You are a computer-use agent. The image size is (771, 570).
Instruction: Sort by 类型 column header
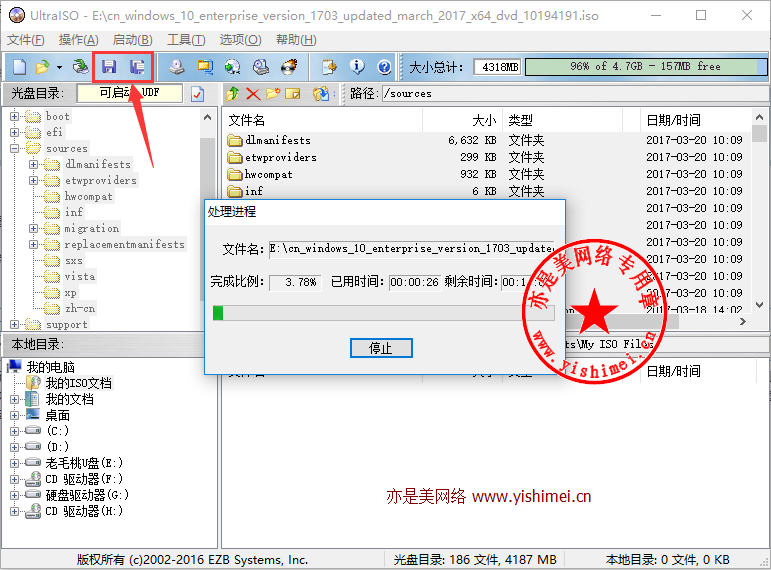pyautogui.click(x=563, y=120)
